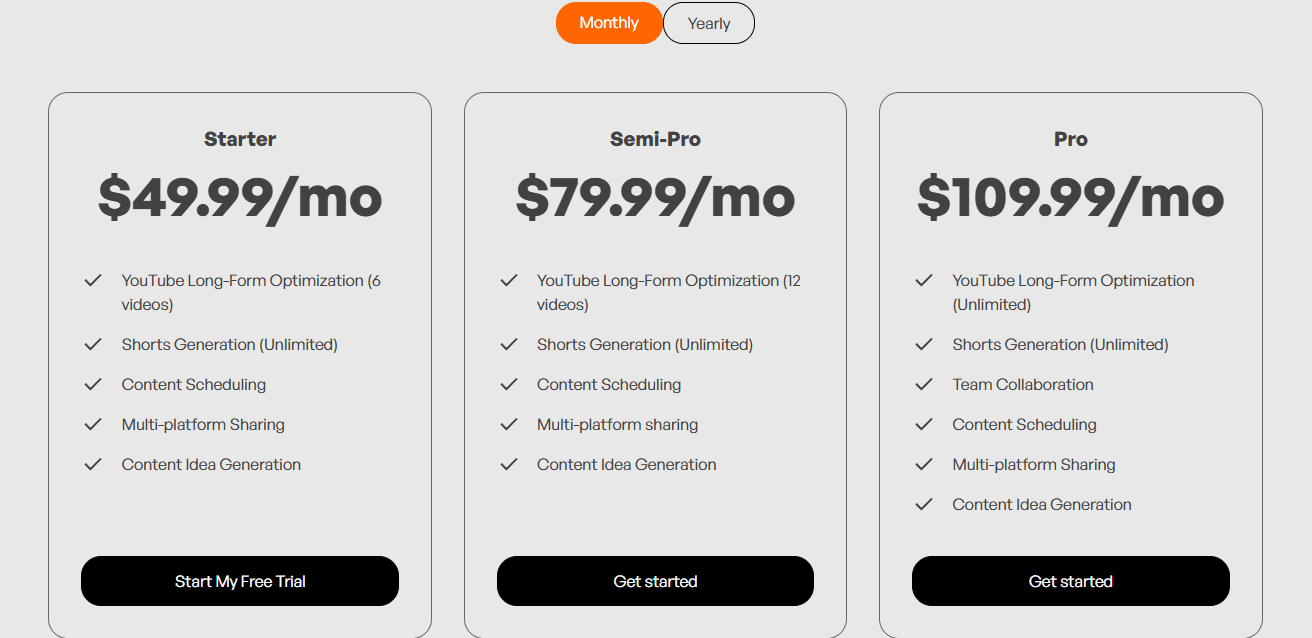Click Get started on the Pro plan
The height and width of the screenshot is (638, 1312).
coord(1070,581)
